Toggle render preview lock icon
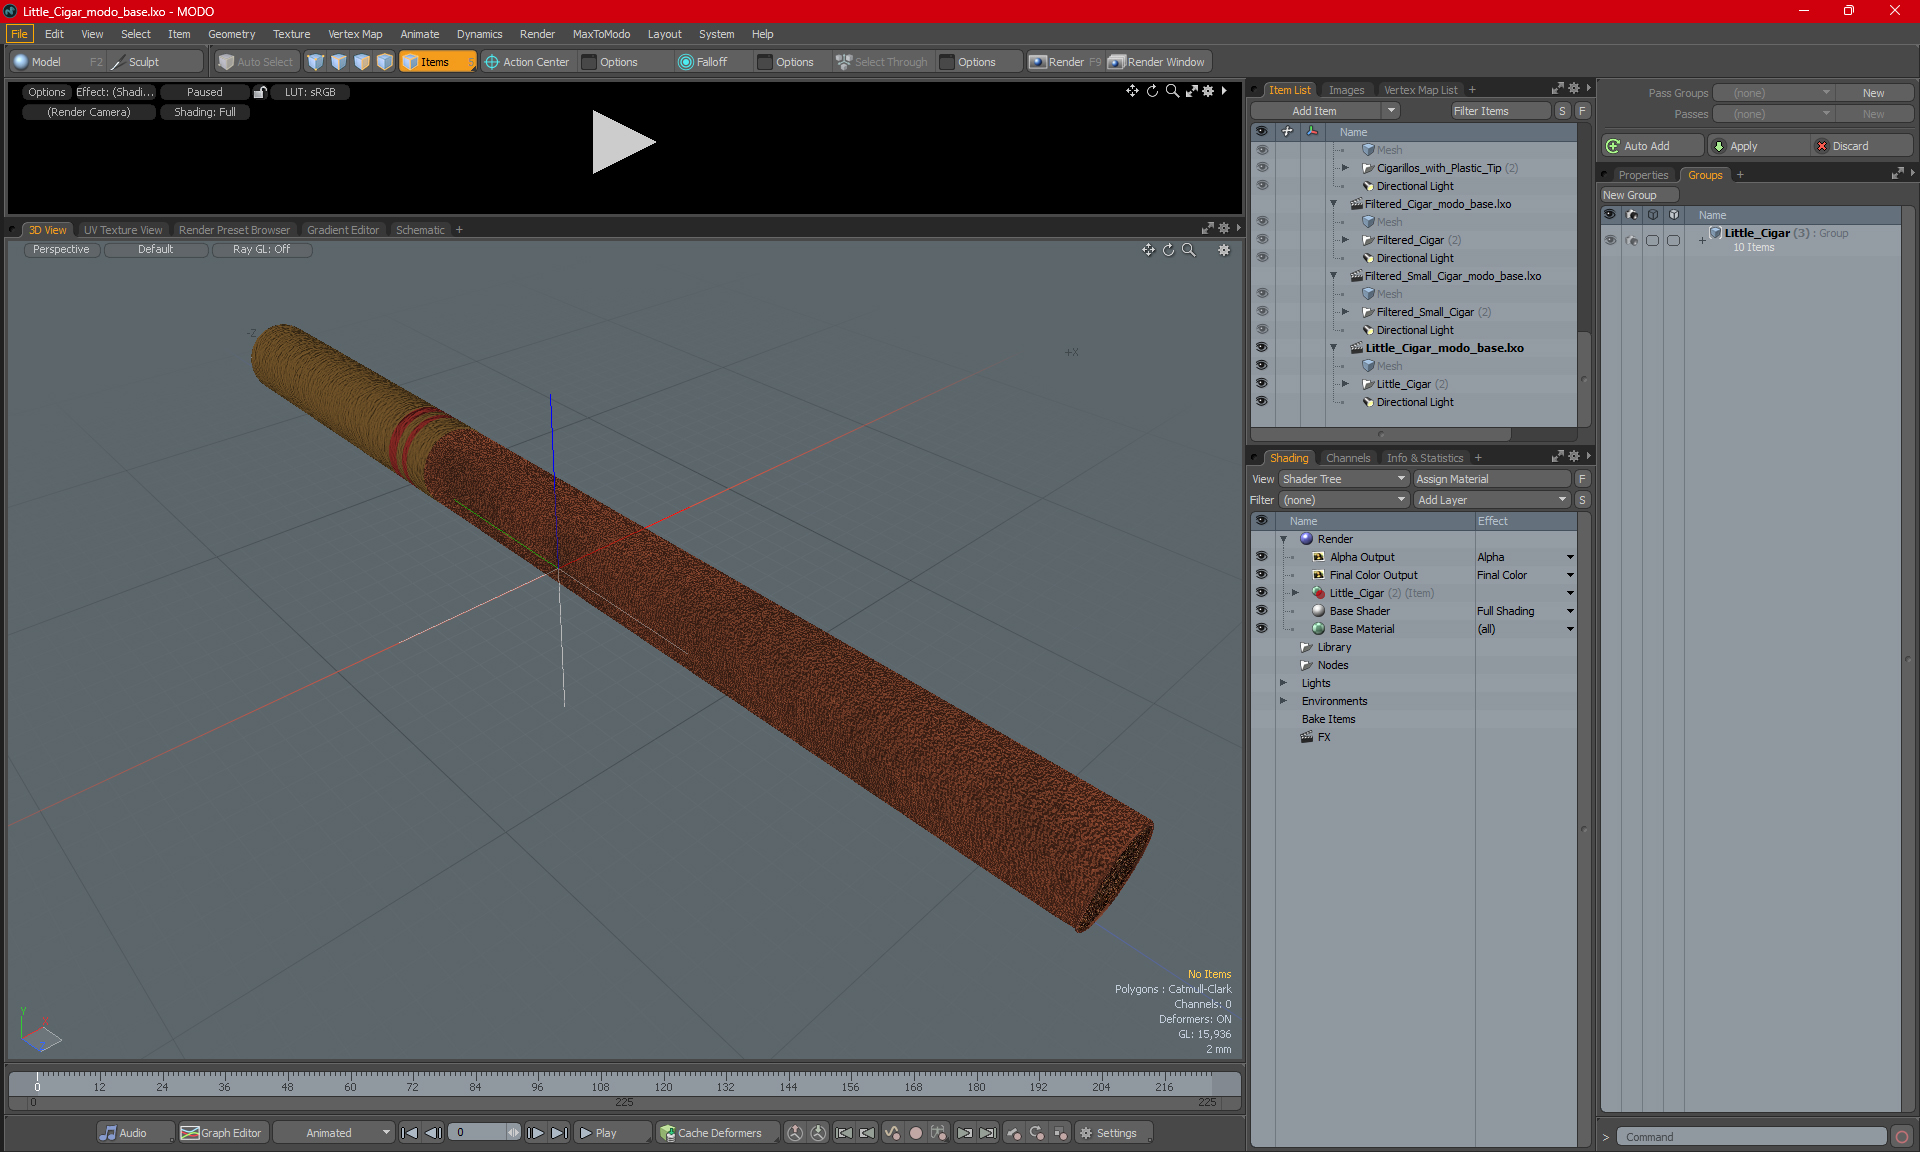Viewport: 1920px width, 1152px height. 260,92
